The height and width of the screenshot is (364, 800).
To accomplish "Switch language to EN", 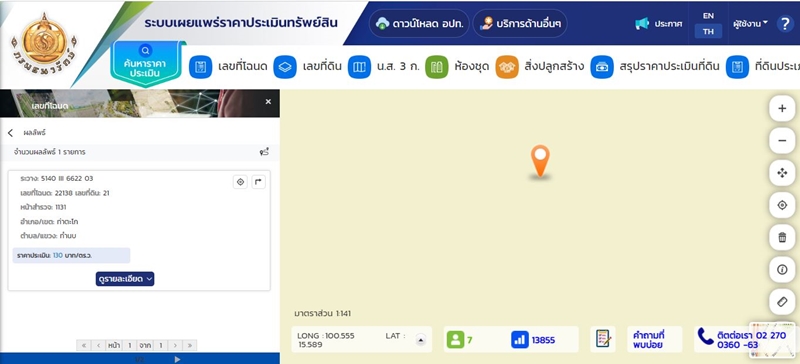I will coord(708,16).
